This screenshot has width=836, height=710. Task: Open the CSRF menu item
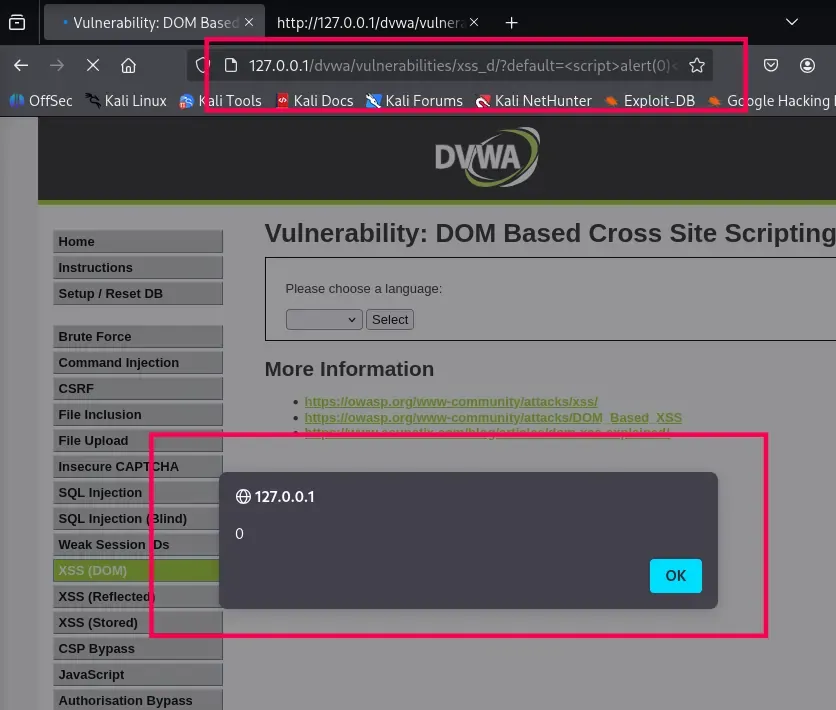[x=138, y=389]
